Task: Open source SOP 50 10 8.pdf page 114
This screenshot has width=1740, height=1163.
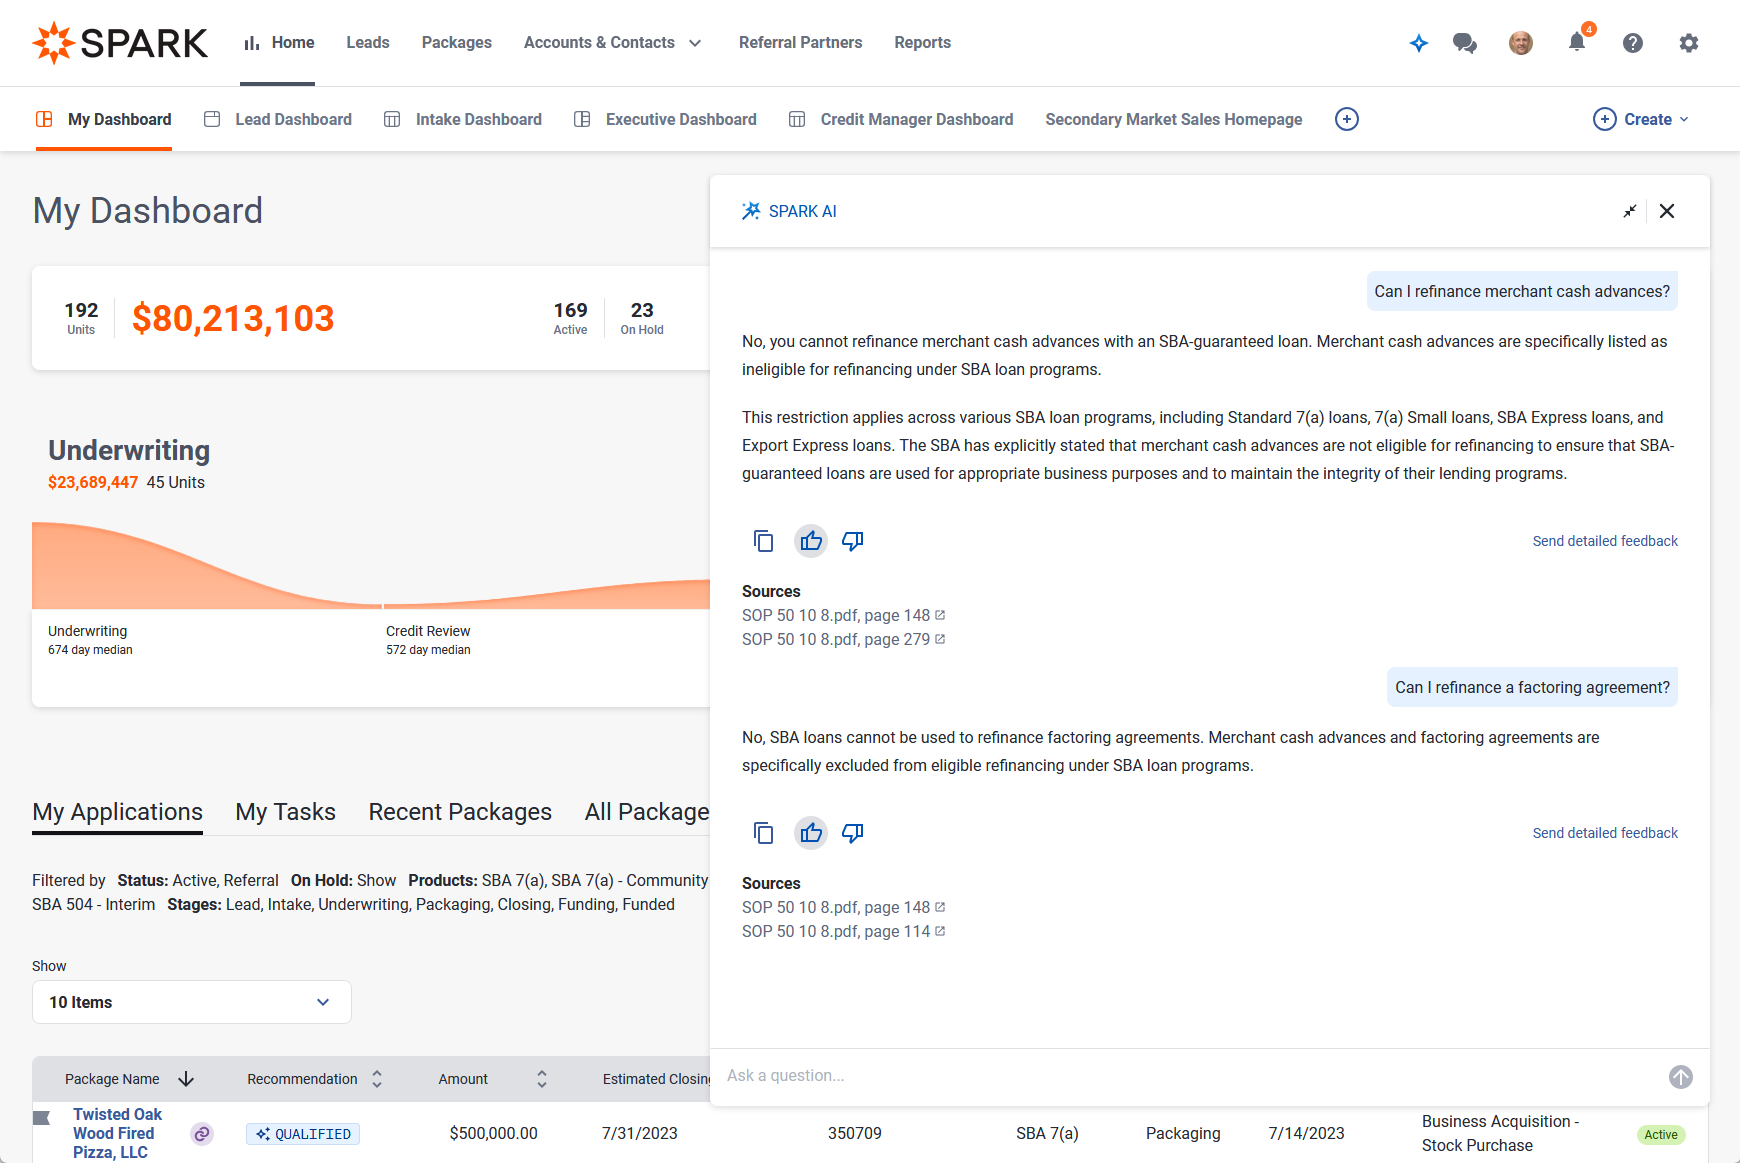Action: coord(843,931)
